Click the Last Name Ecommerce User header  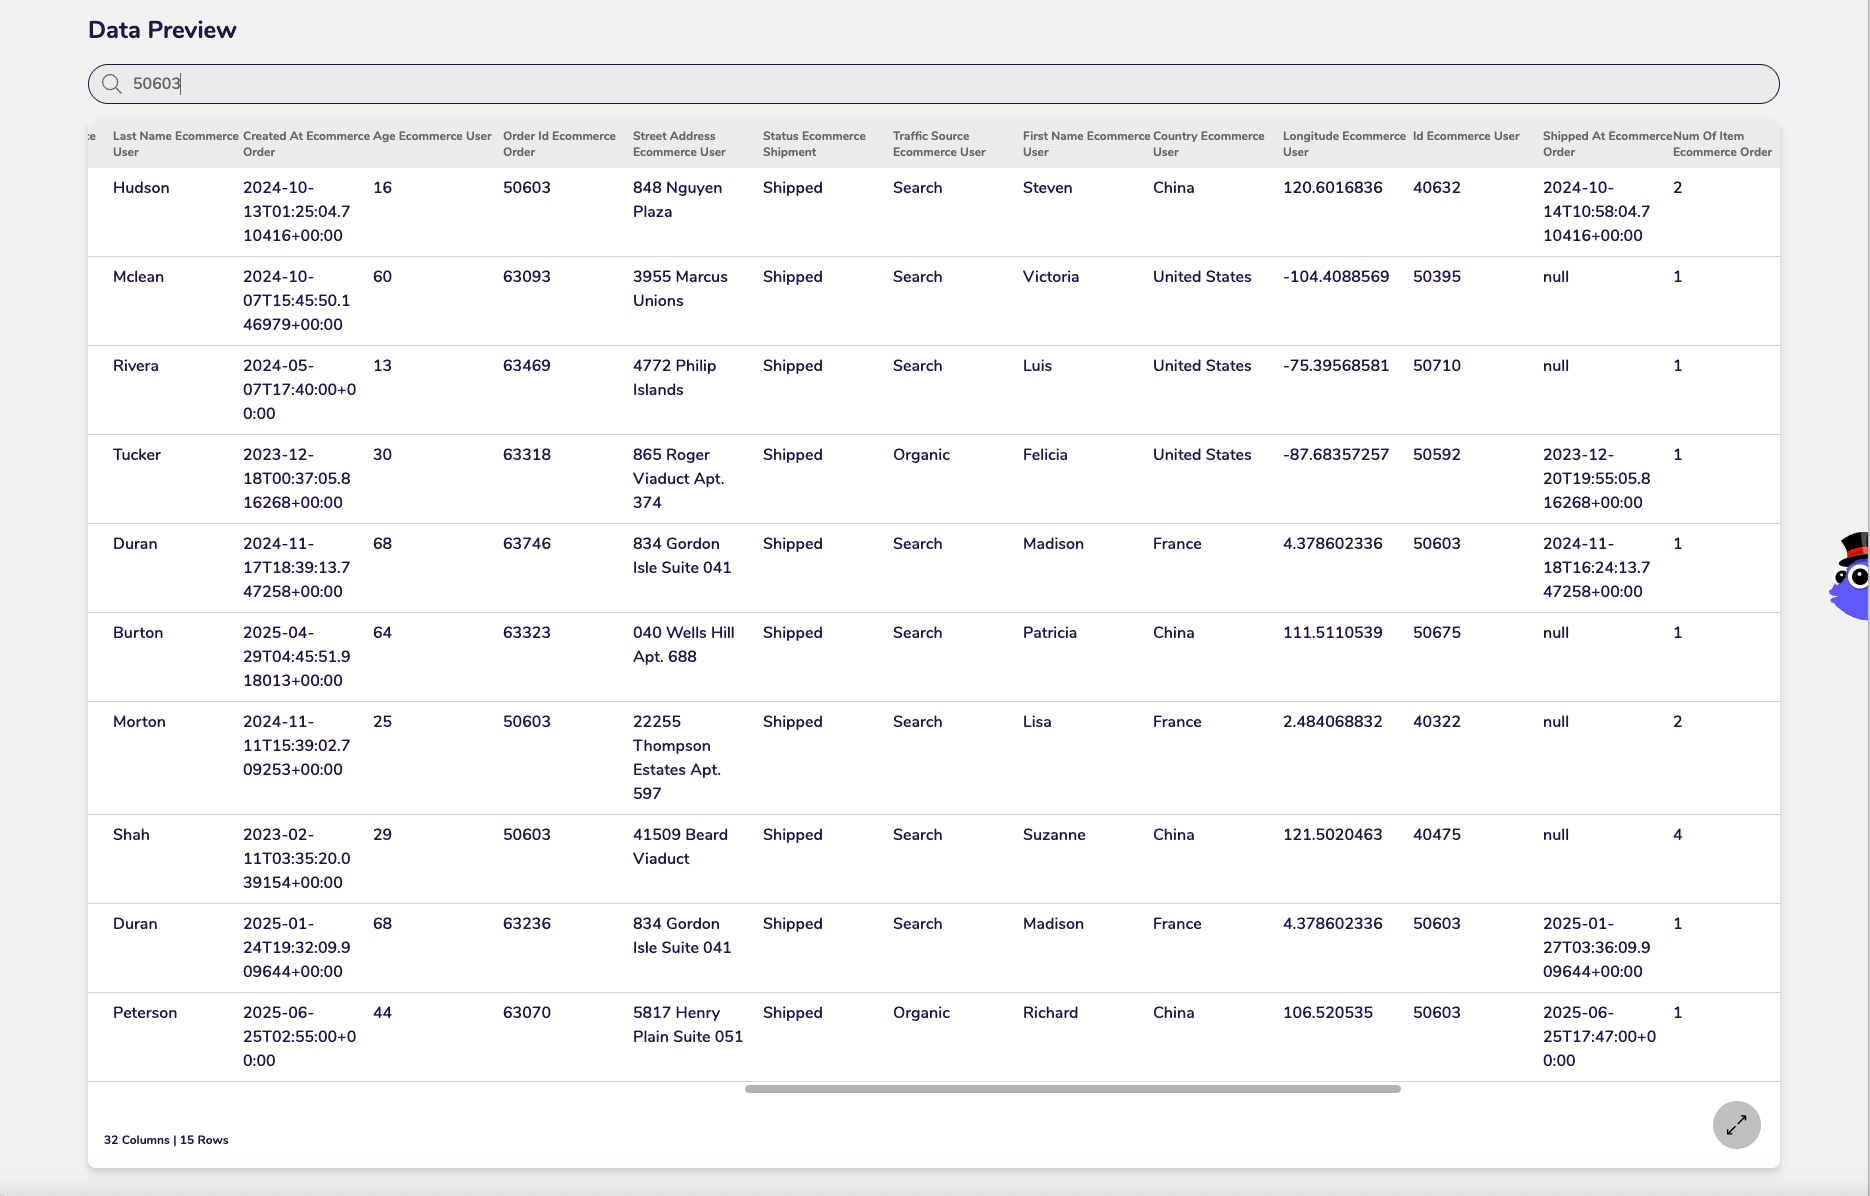(176, 144)
